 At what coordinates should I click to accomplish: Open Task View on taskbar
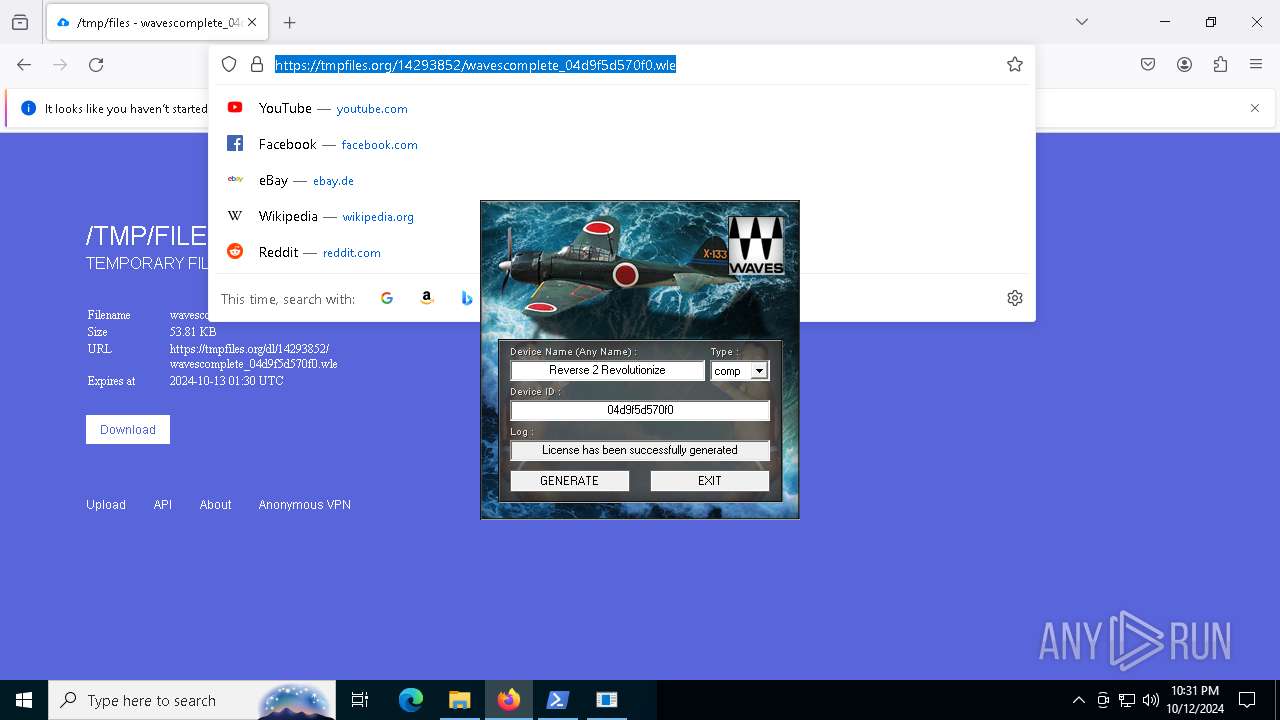(360, 700)
